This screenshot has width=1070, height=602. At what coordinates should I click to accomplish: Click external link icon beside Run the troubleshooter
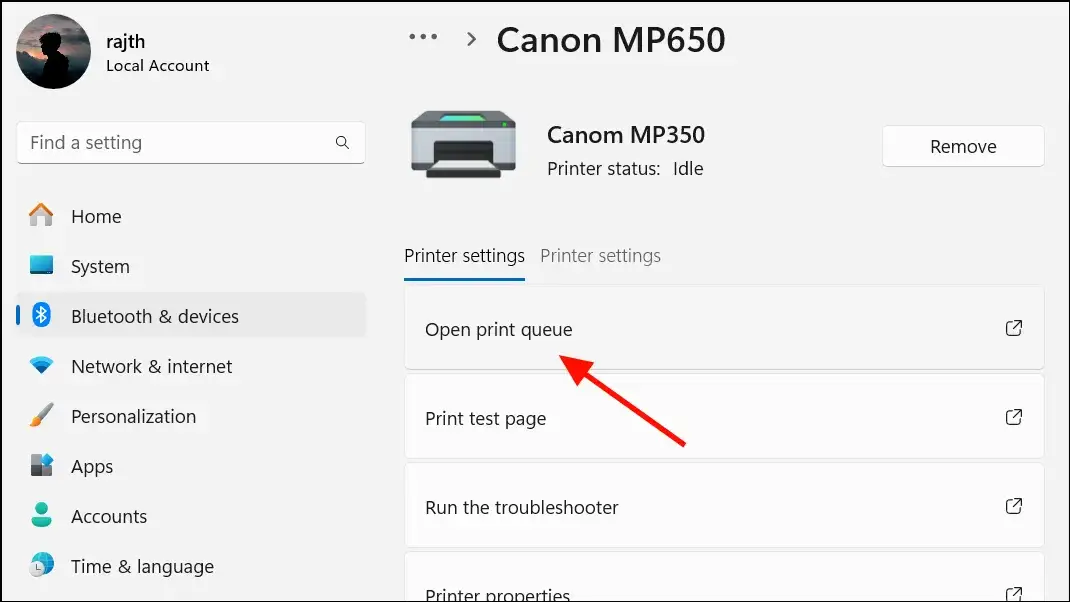point(1013,506)
